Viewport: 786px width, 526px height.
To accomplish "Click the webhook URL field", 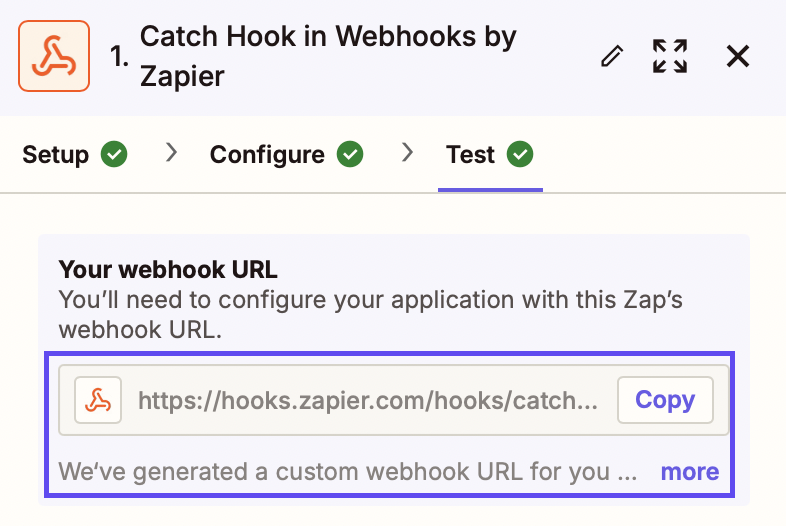I will click(394, 400).
